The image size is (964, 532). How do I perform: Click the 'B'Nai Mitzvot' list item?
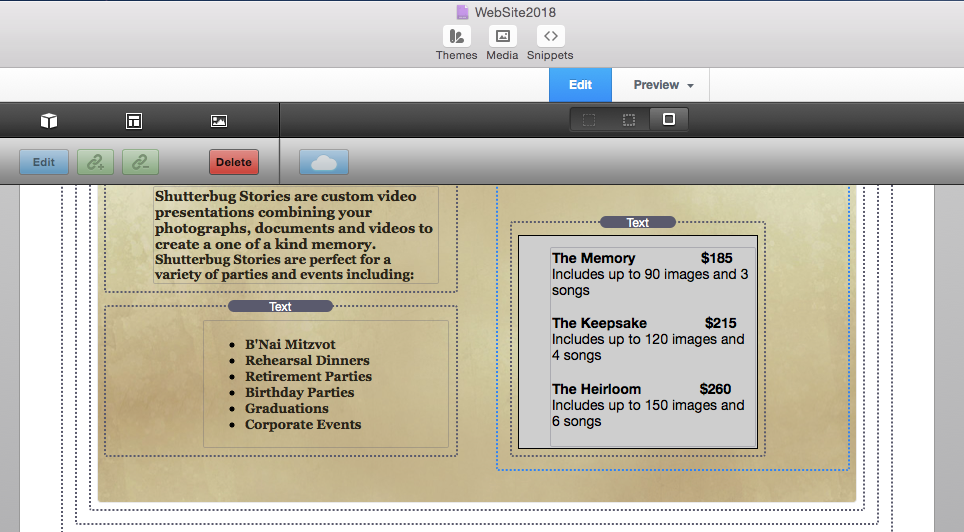coord(290,344)
